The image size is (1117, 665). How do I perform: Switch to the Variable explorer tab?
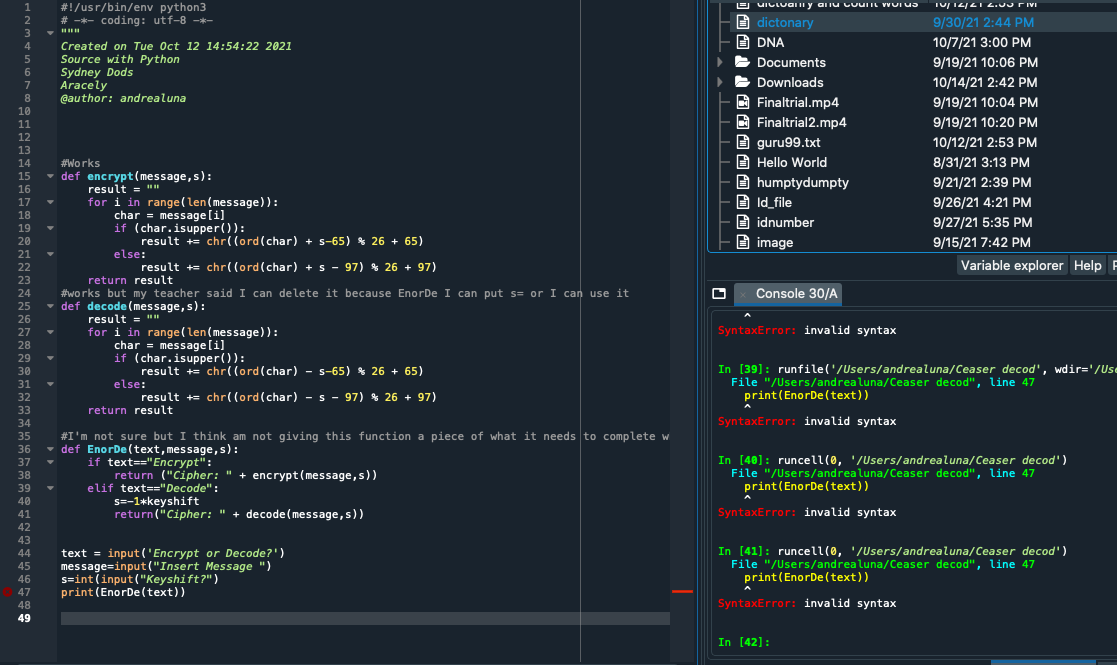[x=1012, y=266]
